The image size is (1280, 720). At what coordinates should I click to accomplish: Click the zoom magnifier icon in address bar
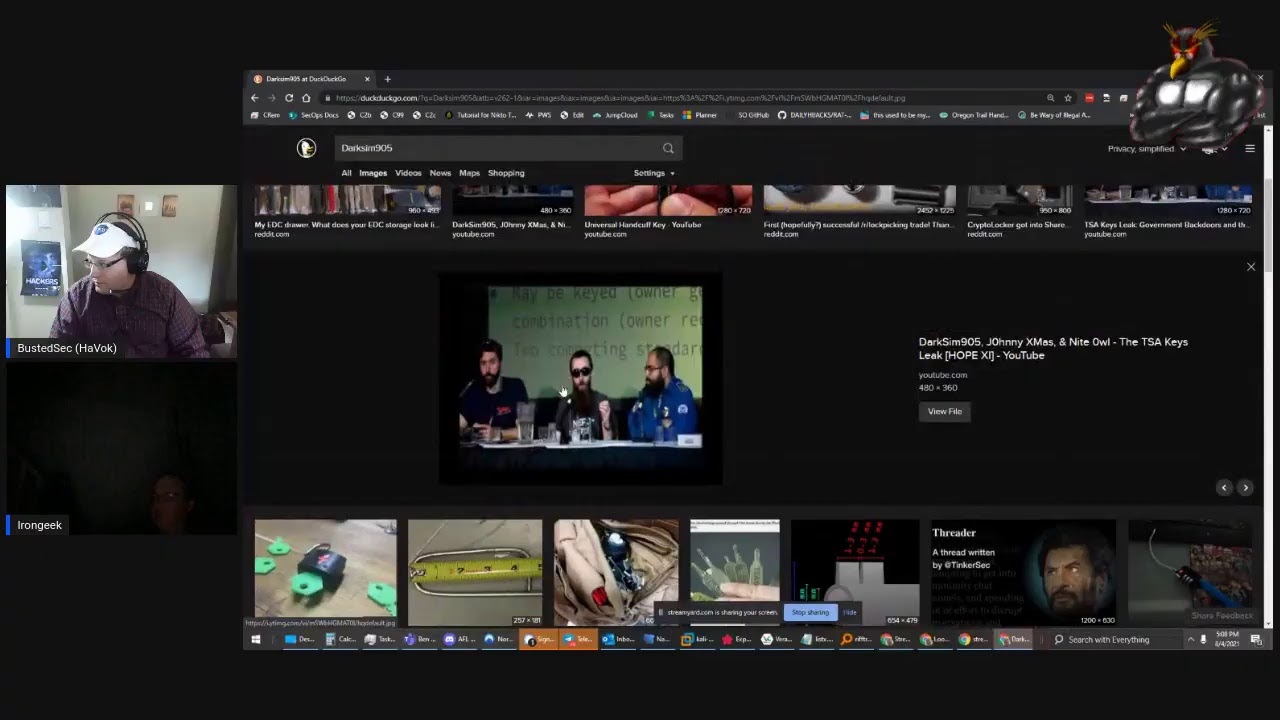click(x=1050, y=98)
